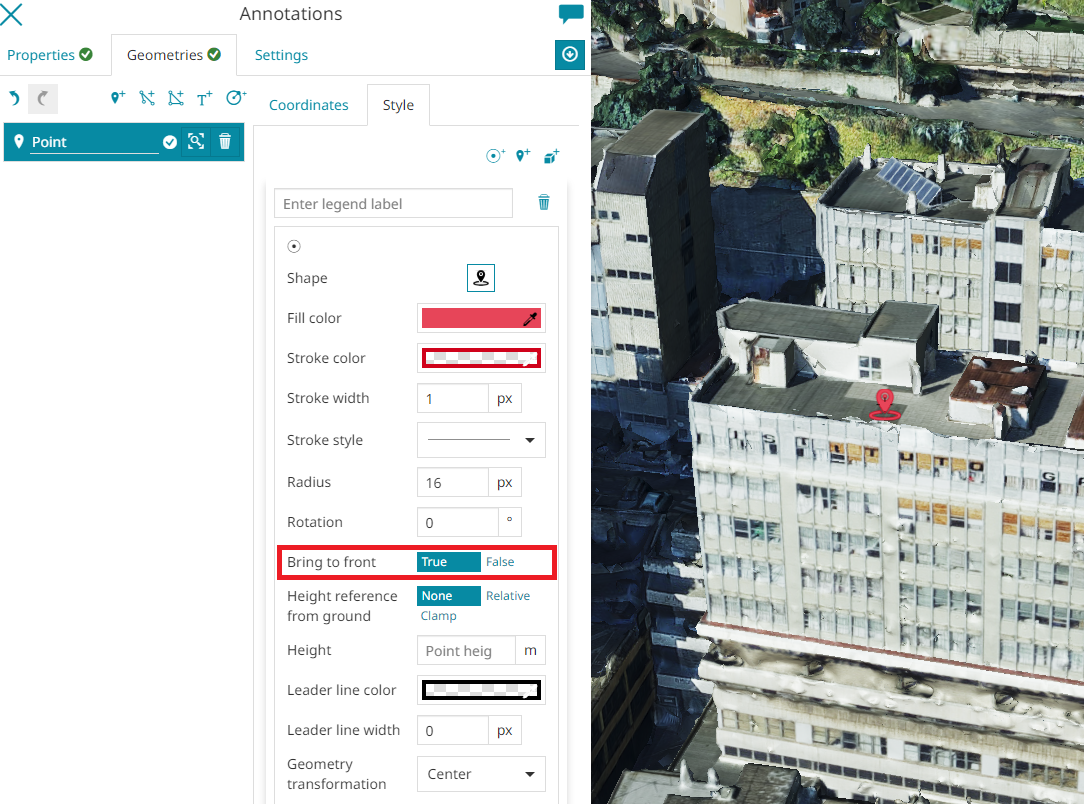Select Clamp height reference option
The width and height of the screenshot is (1084, 804).
(439, 616)
